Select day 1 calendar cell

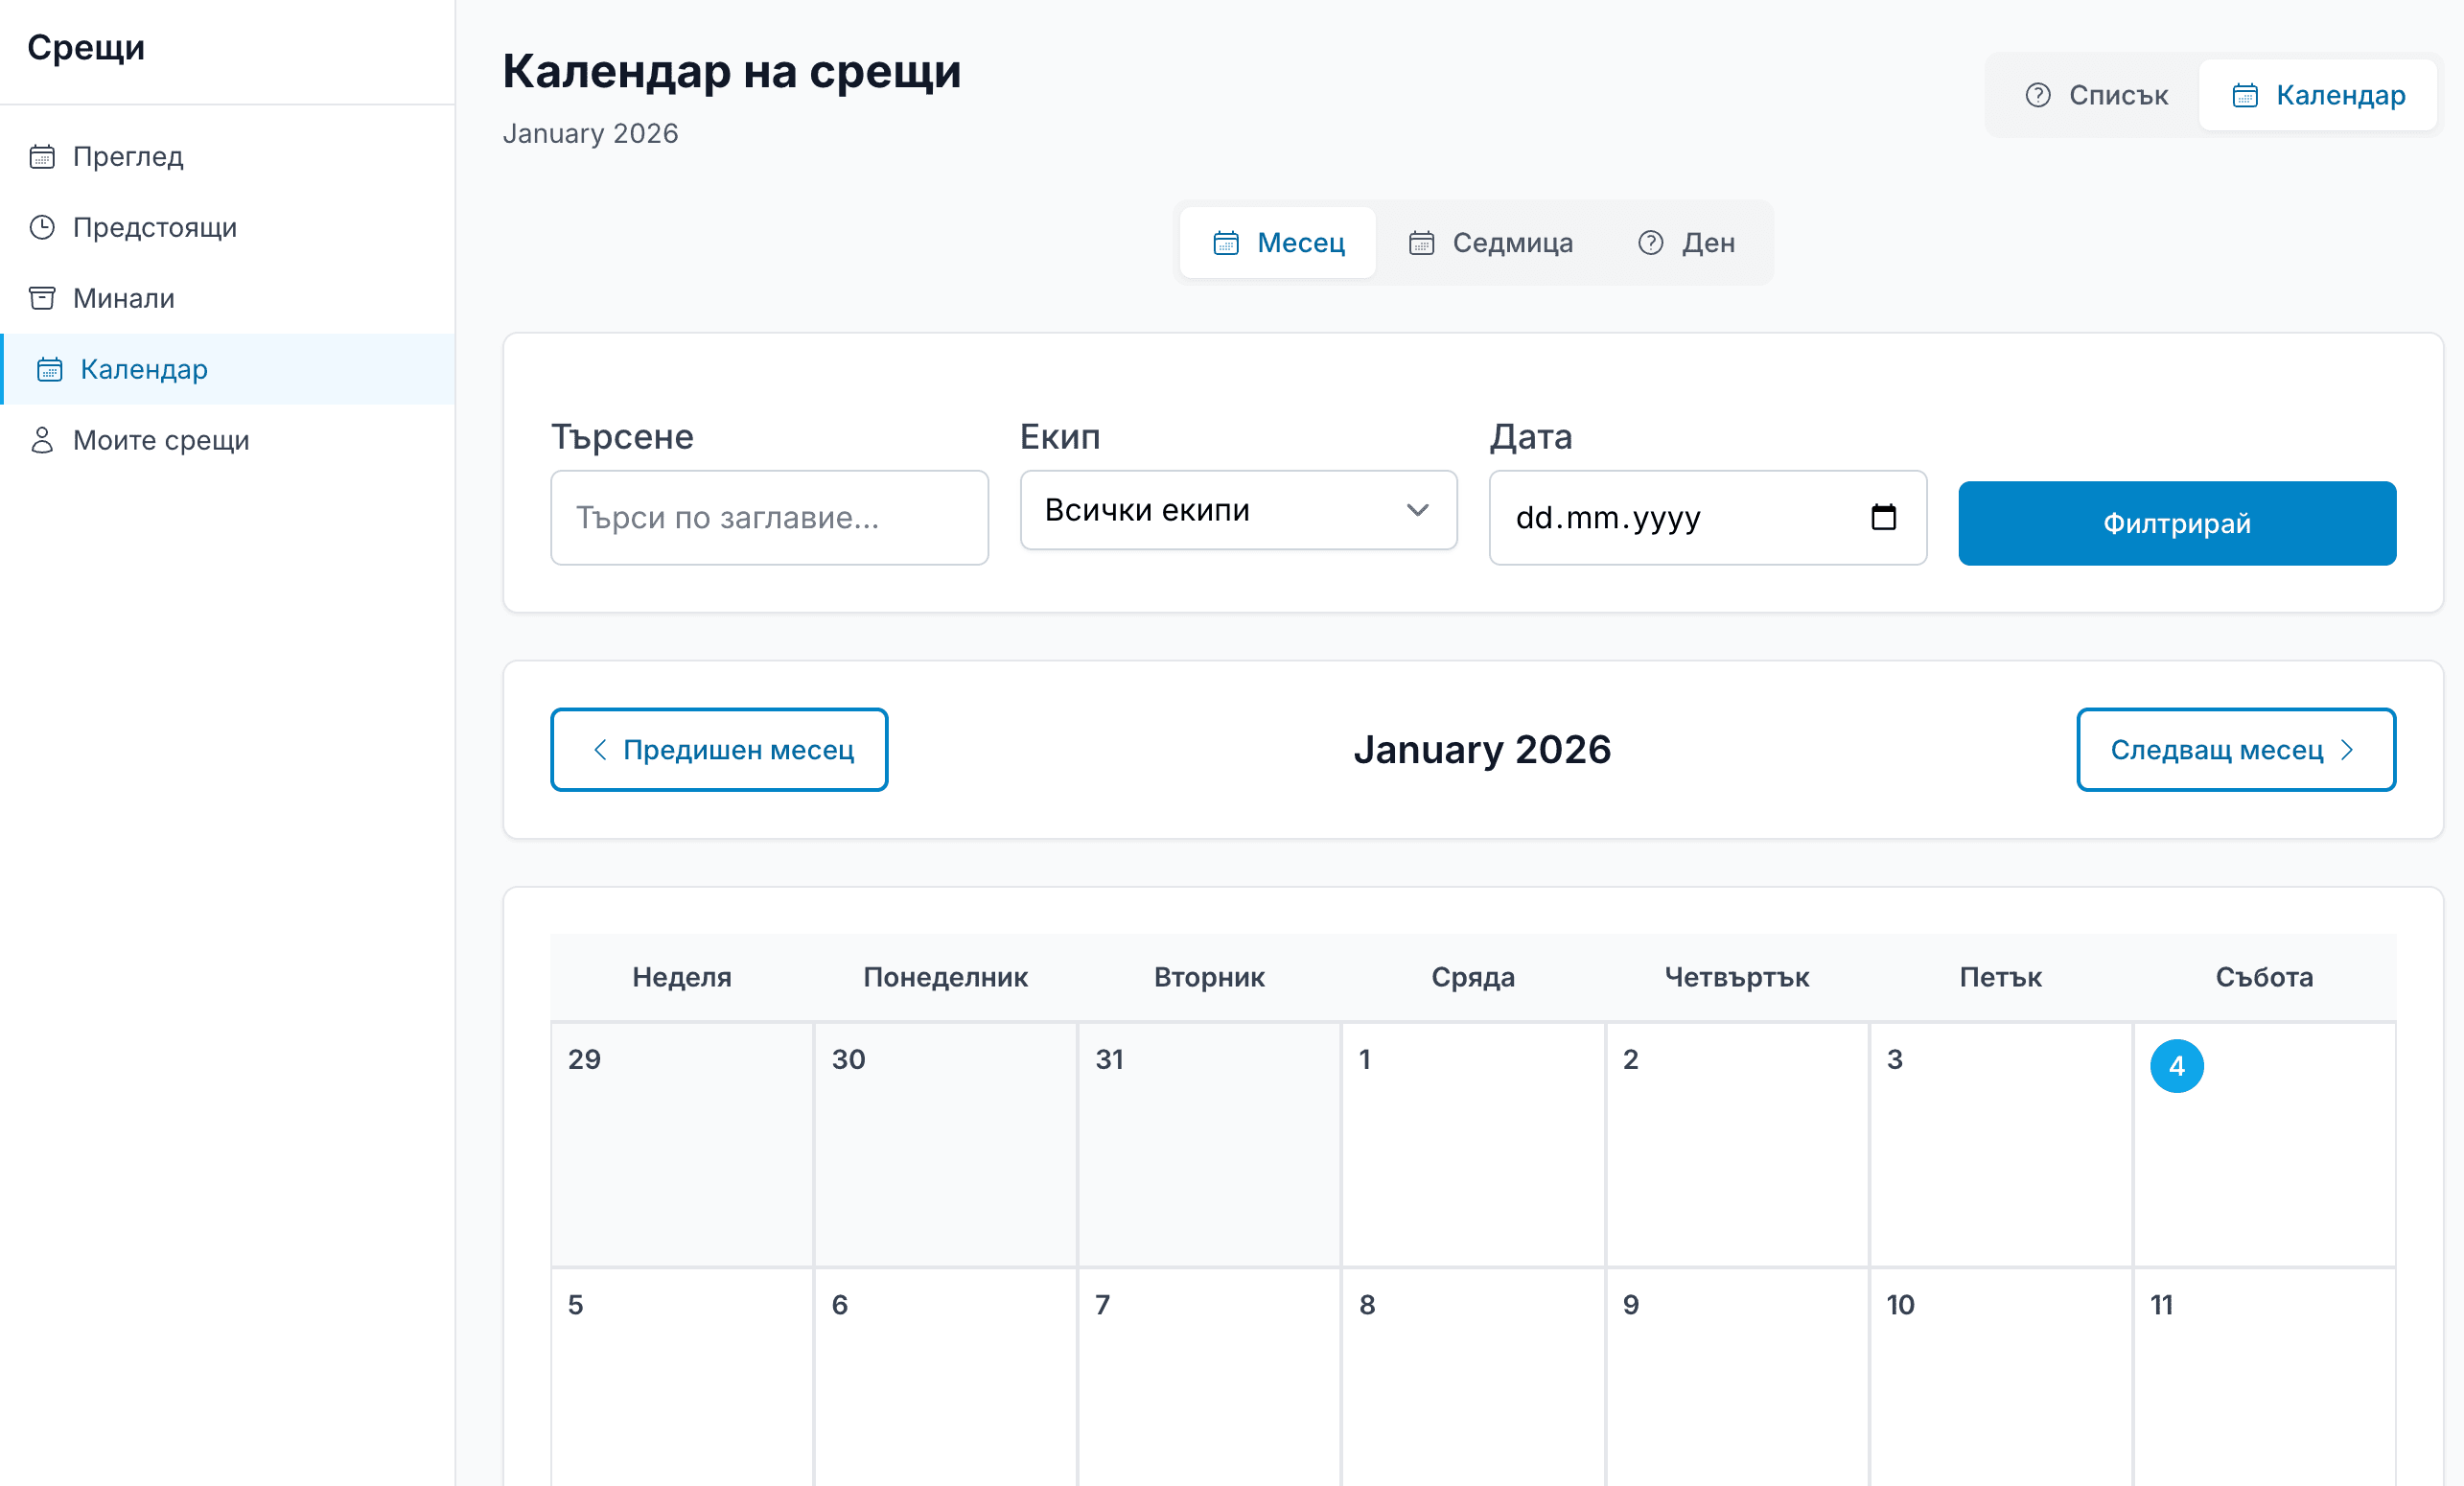1473,1144
